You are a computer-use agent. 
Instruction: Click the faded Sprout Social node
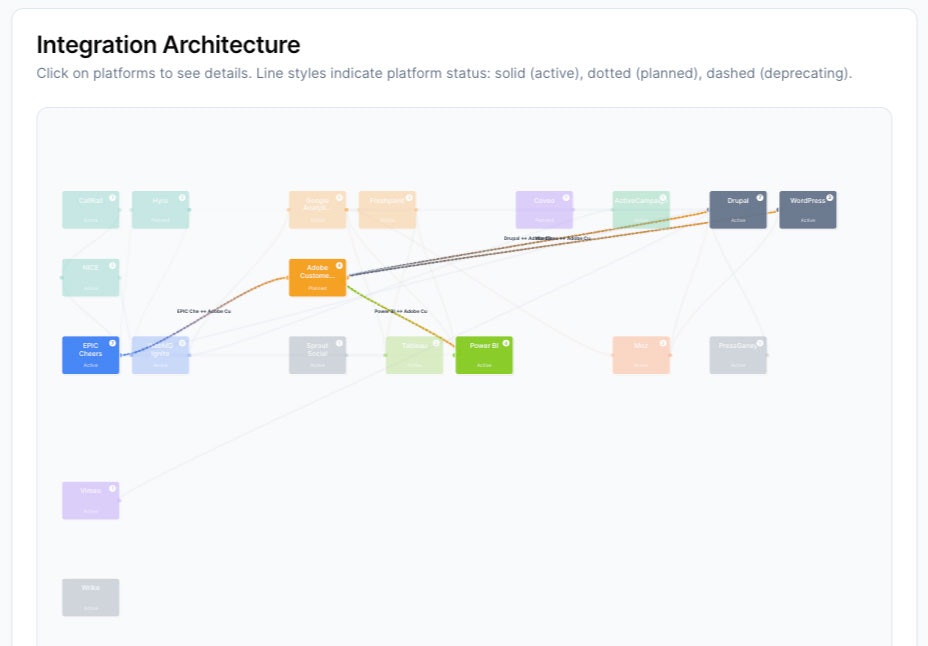[x=317, y=355]
